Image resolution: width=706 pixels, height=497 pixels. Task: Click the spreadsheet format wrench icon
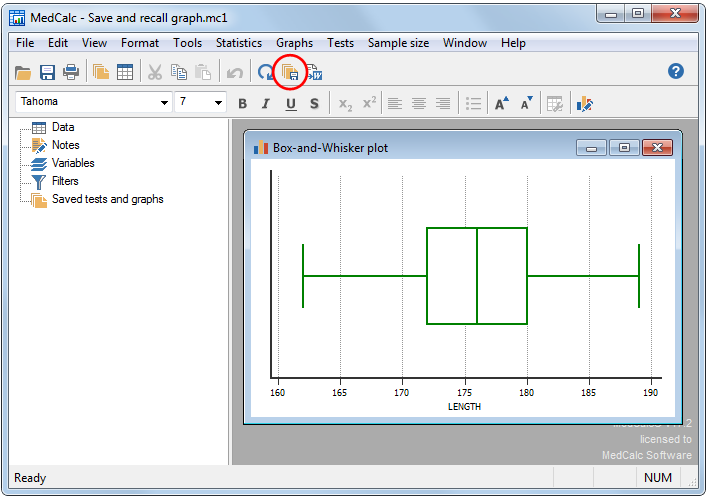555,104
